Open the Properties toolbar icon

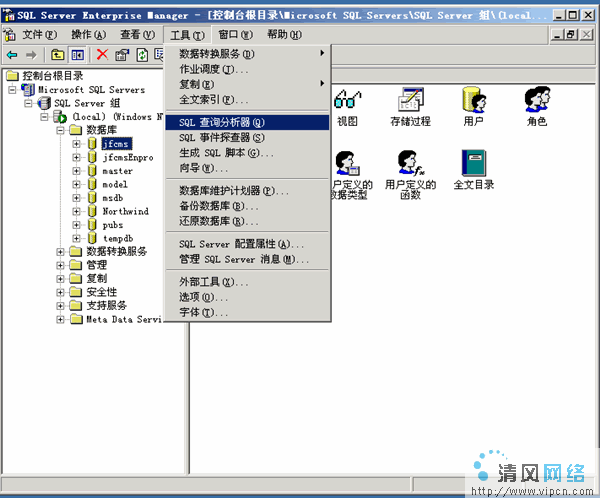(x=122, y=55)
